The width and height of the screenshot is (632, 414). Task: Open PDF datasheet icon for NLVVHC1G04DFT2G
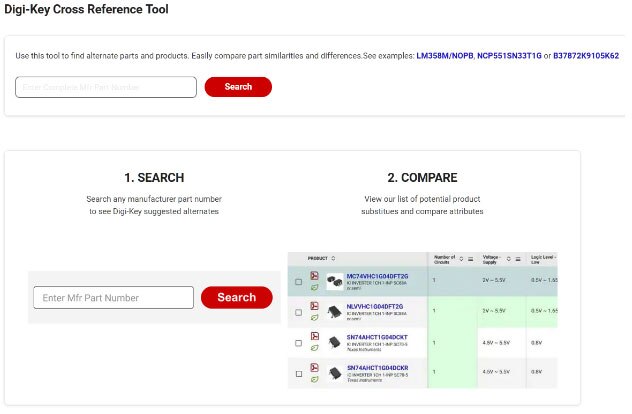[314, 306]
